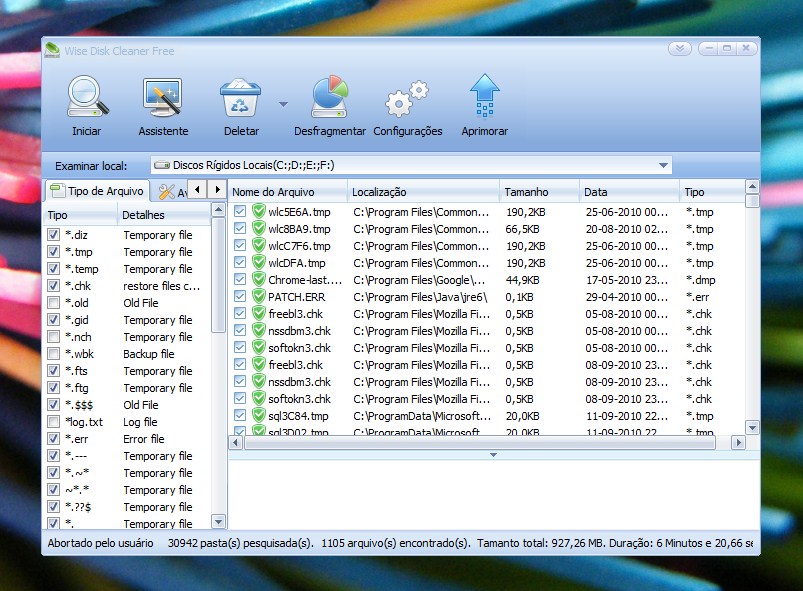803x591 pixels.
Task: Click file type list vertical scrollbar thumb
Action: pyautogui.click(x=219, y=275)
